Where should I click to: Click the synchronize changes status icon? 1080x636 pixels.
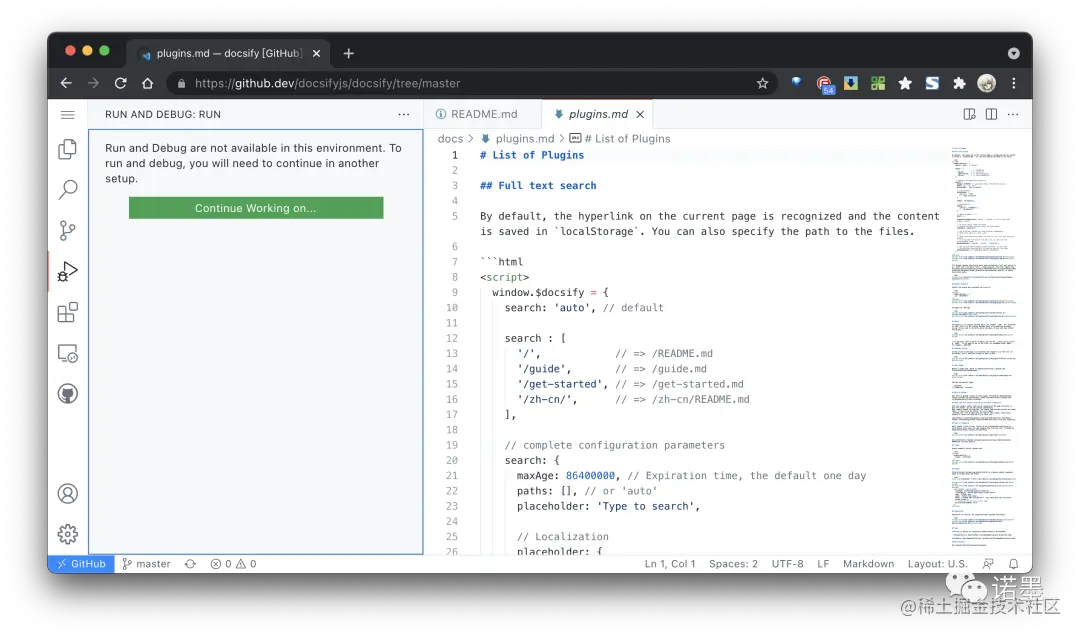point(190,564)
